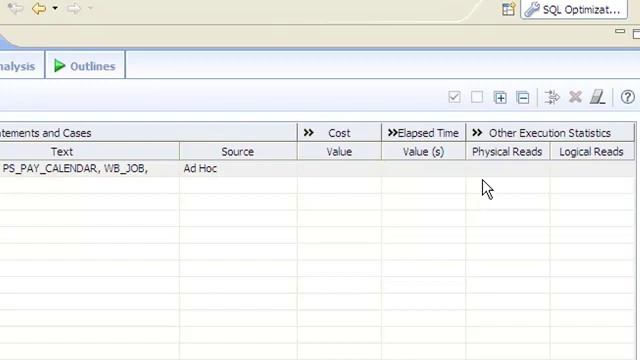Sort by the Text column header

(89, 152)
